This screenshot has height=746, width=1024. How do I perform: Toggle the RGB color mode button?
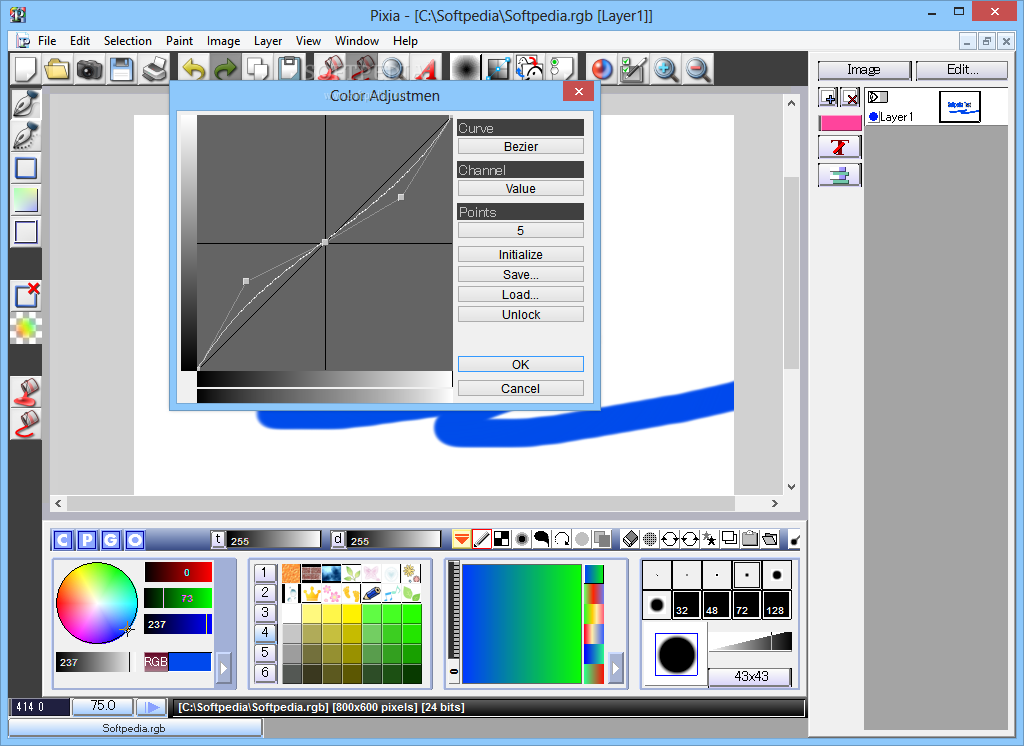[155, 662]
